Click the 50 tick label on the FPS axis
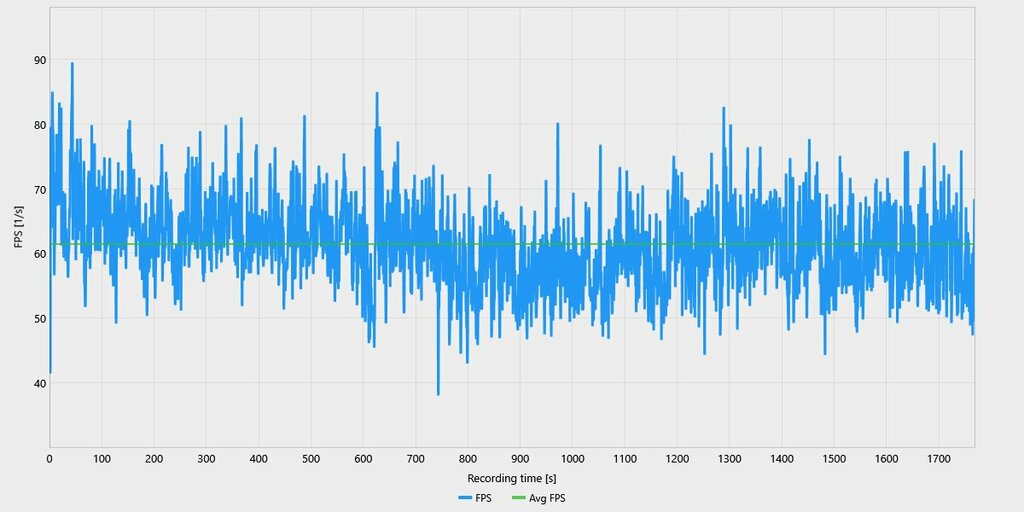1024x512 pixels. (39, 318)
